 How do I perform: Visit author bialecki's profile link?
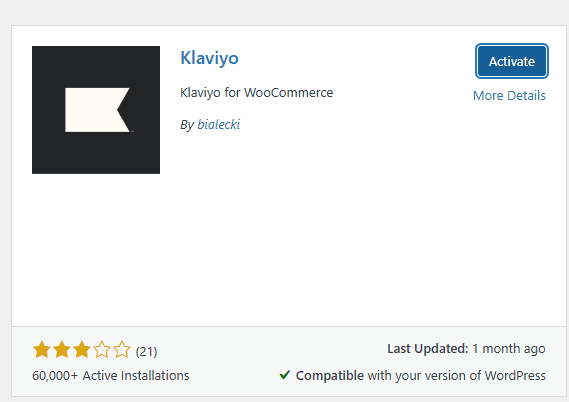218,124
